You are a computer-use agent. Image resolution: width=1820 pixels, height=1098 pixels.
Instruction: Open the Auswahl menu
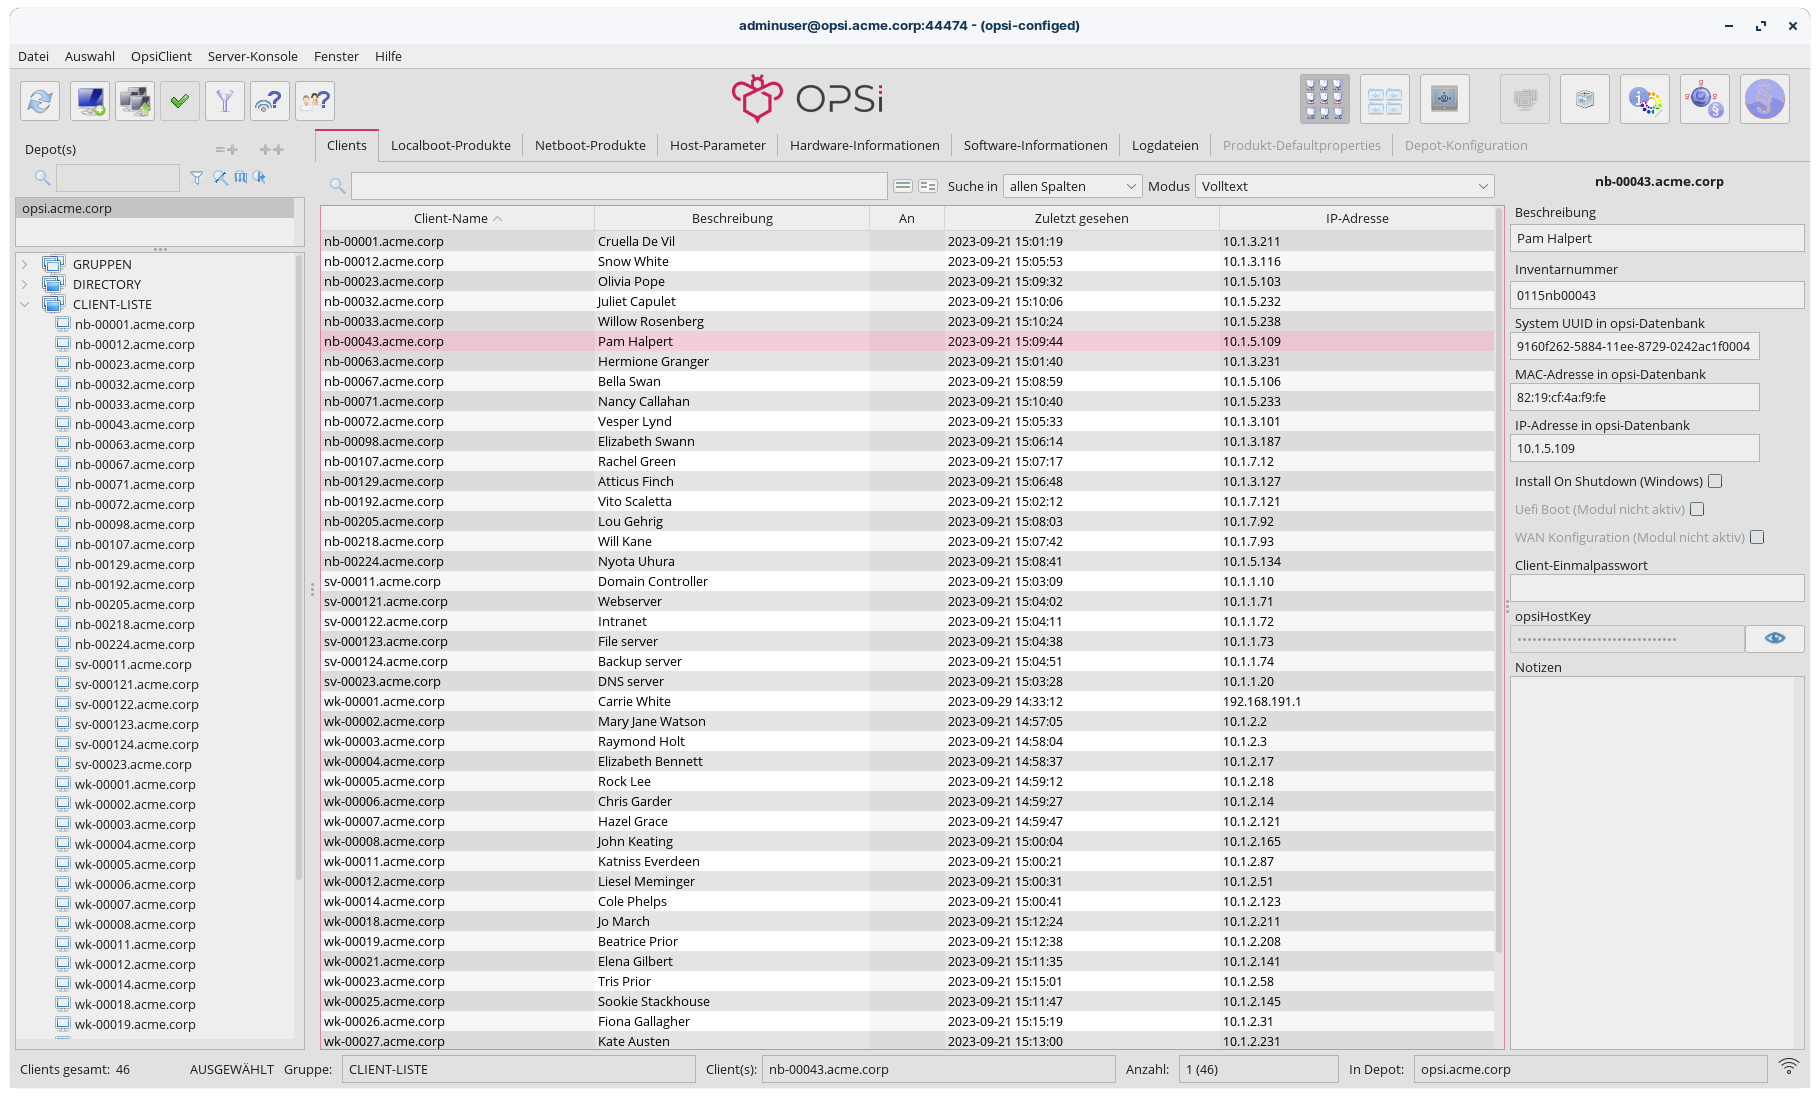click(x=90, y=56)
